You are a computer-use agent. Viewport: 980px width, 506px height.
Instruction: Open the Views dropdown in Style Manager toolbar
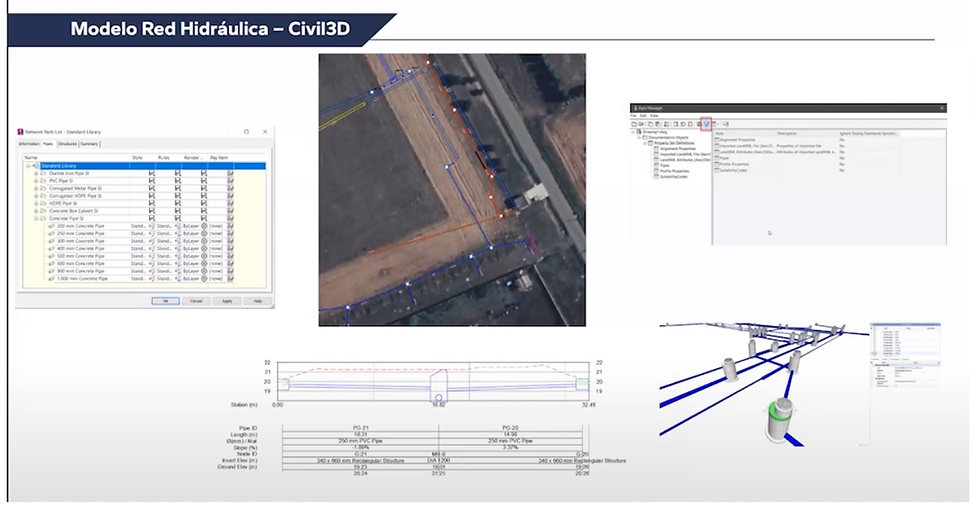tap(716, 124)
